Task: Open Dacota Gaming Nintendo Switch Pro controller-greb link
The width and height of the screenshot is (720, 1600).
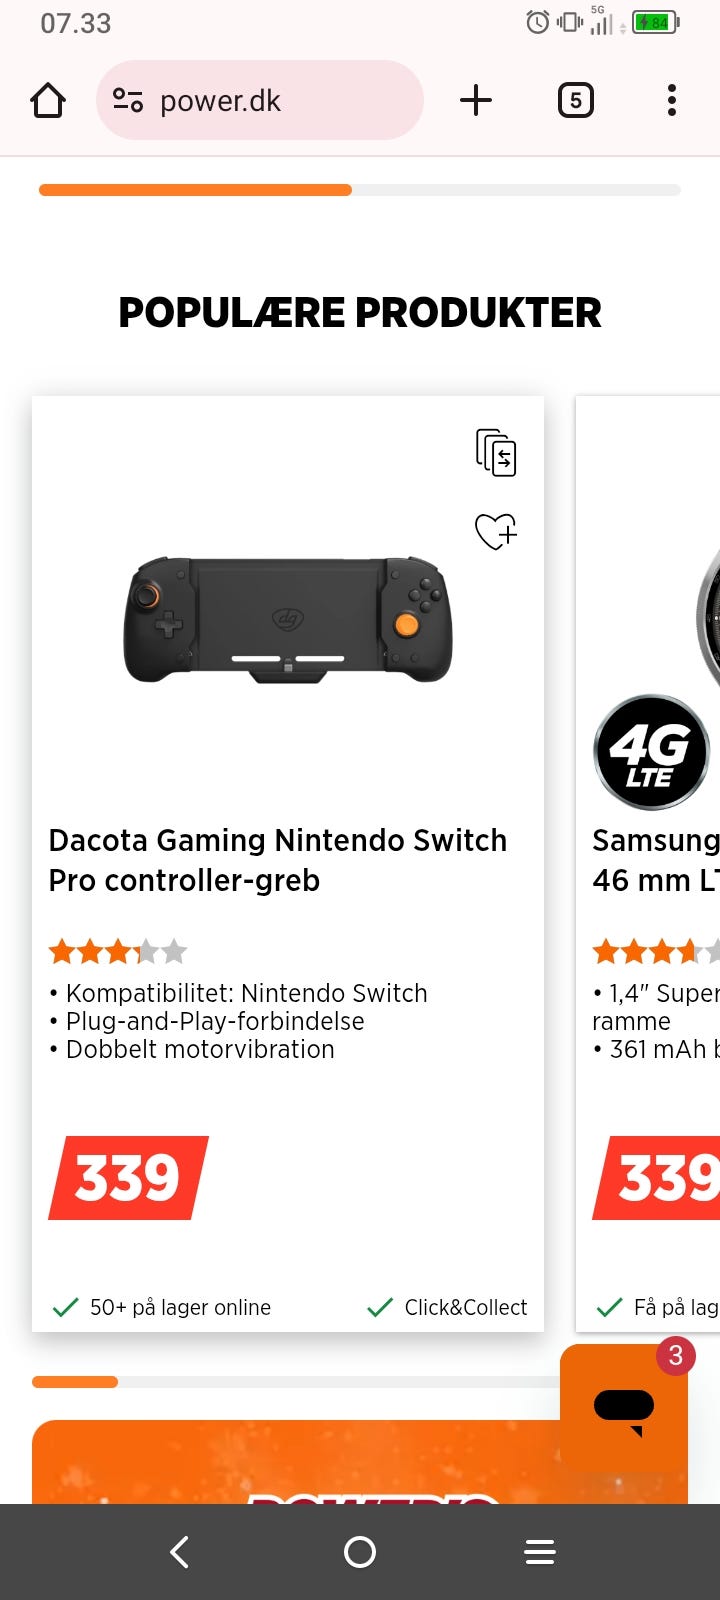Action: pyautogui.click(x=278, y=860)
